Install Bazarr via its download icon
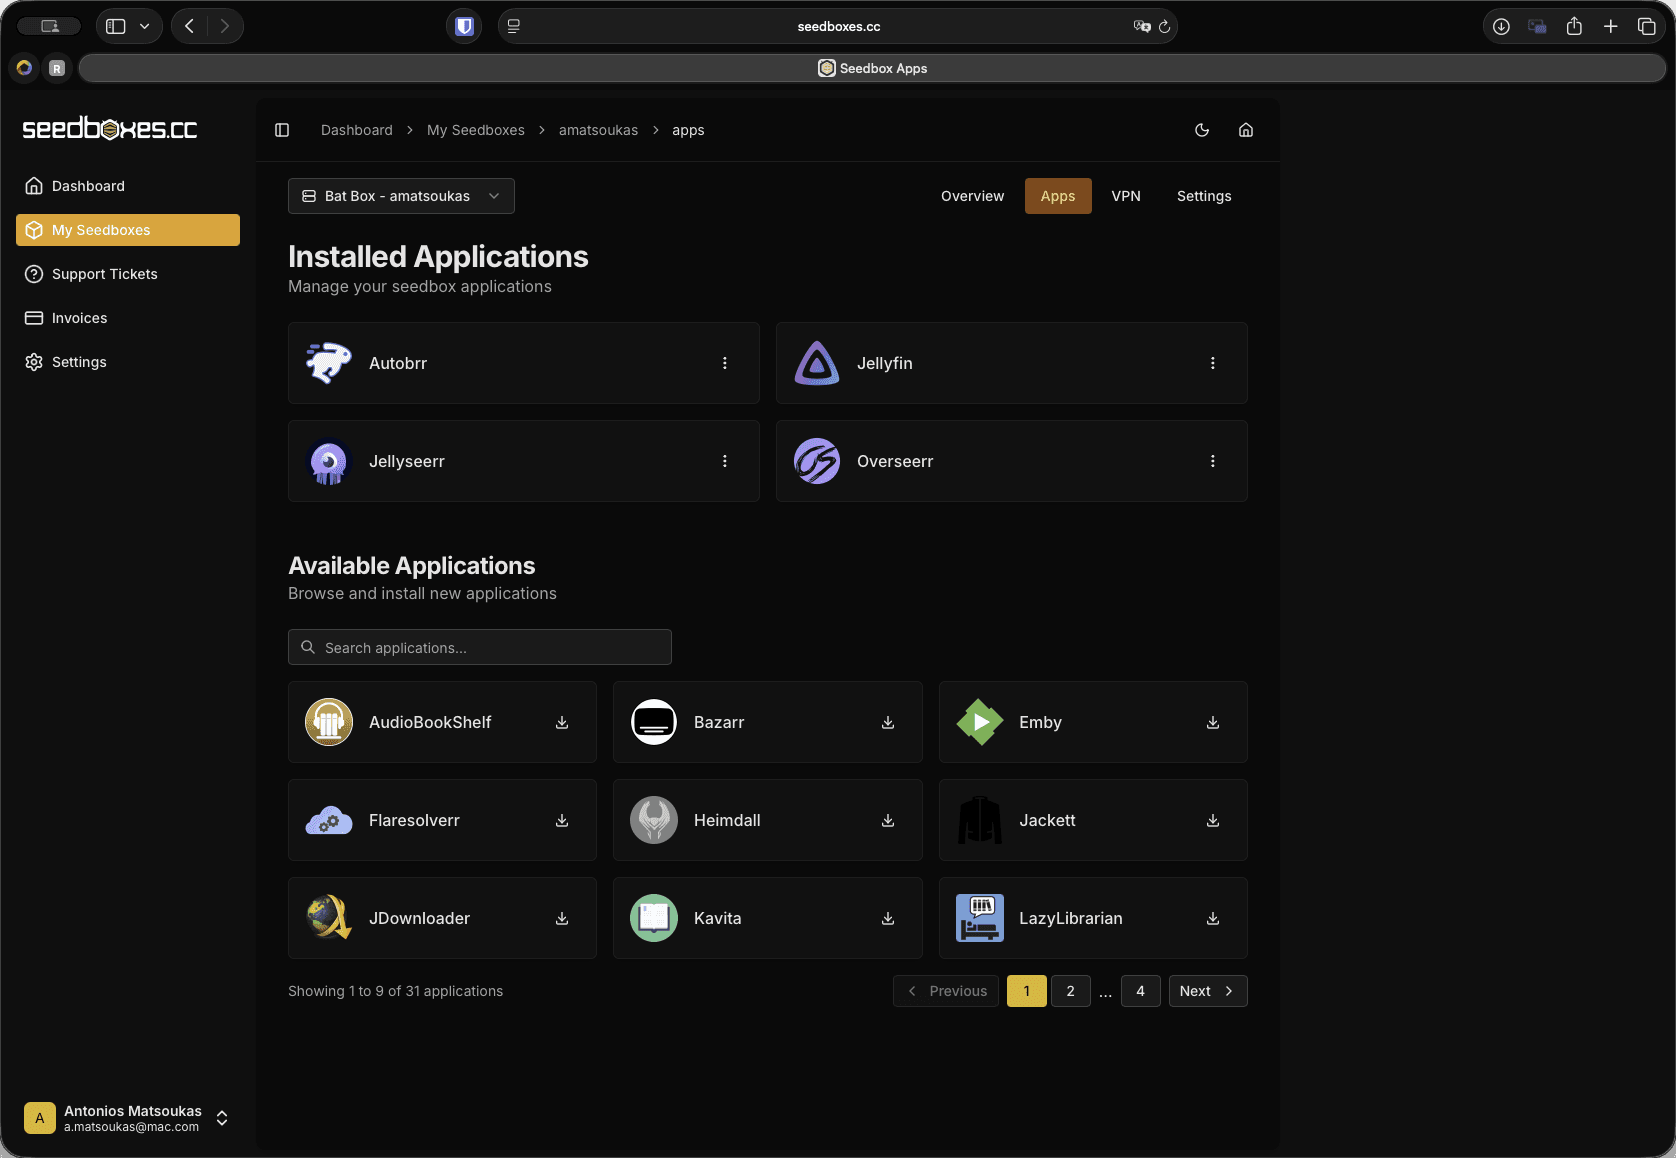 tap(888, 722)
